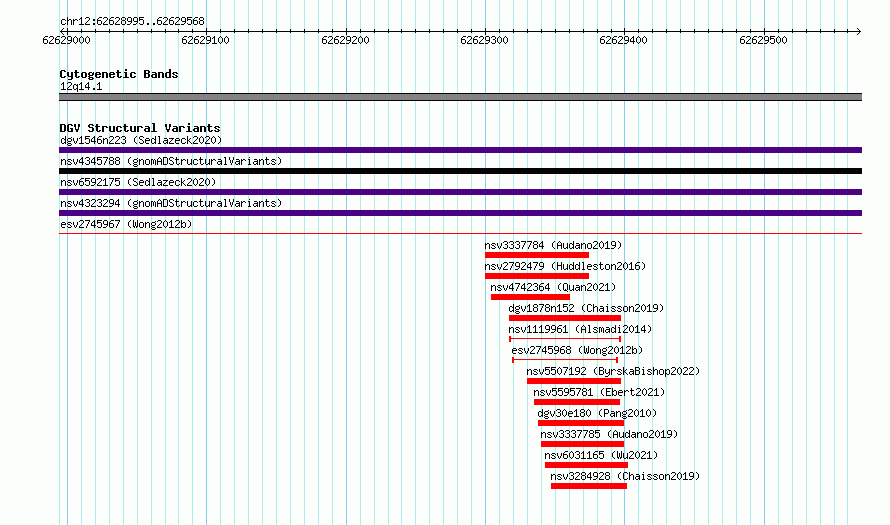Click the purple bar for dgv1546n223

(x=460, y=150)
